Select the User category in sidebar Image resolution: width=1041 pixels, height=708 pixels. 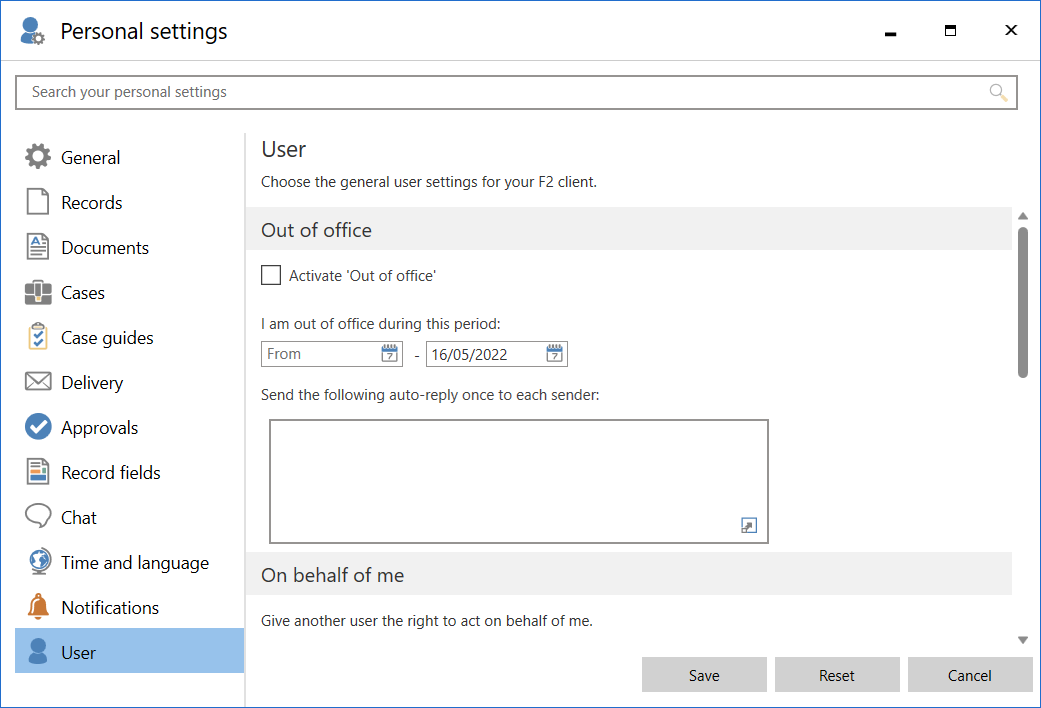[x=129, y=651]
